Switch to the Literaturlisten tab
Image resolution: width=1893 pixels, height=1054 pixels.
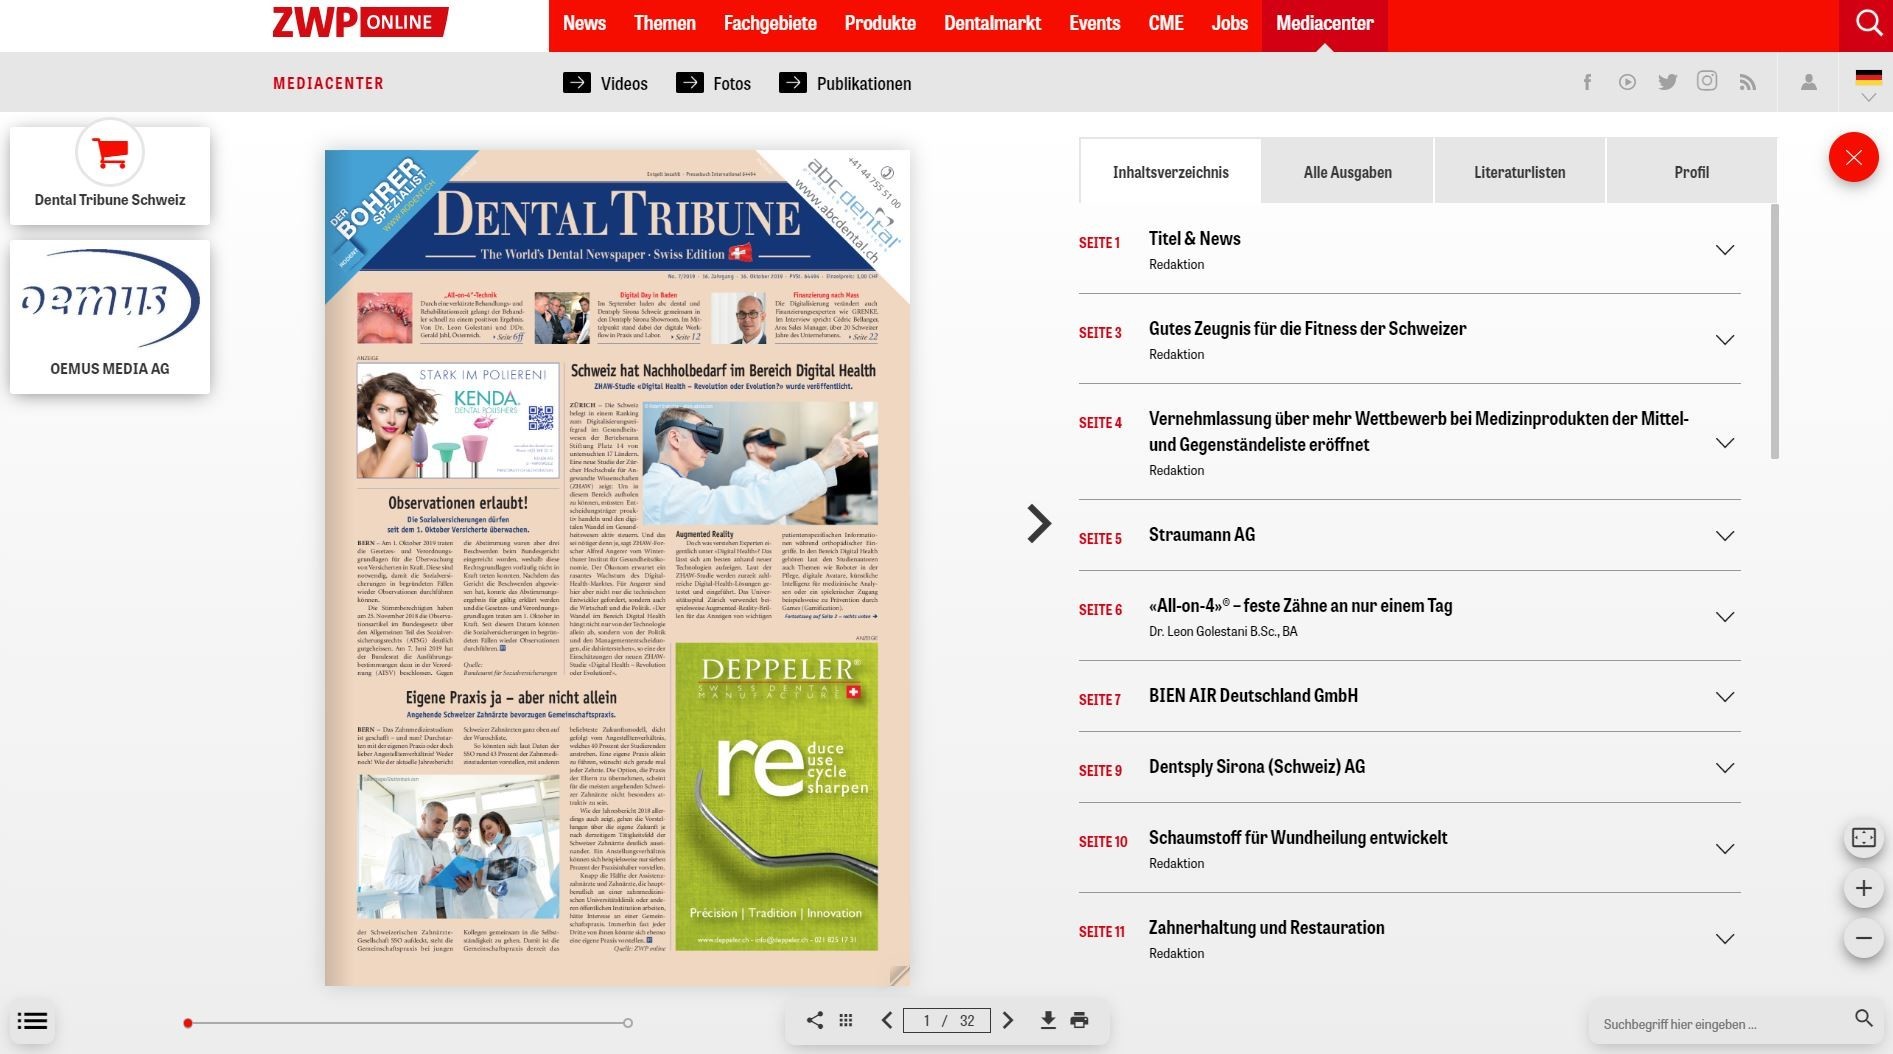coord(1519,172)
